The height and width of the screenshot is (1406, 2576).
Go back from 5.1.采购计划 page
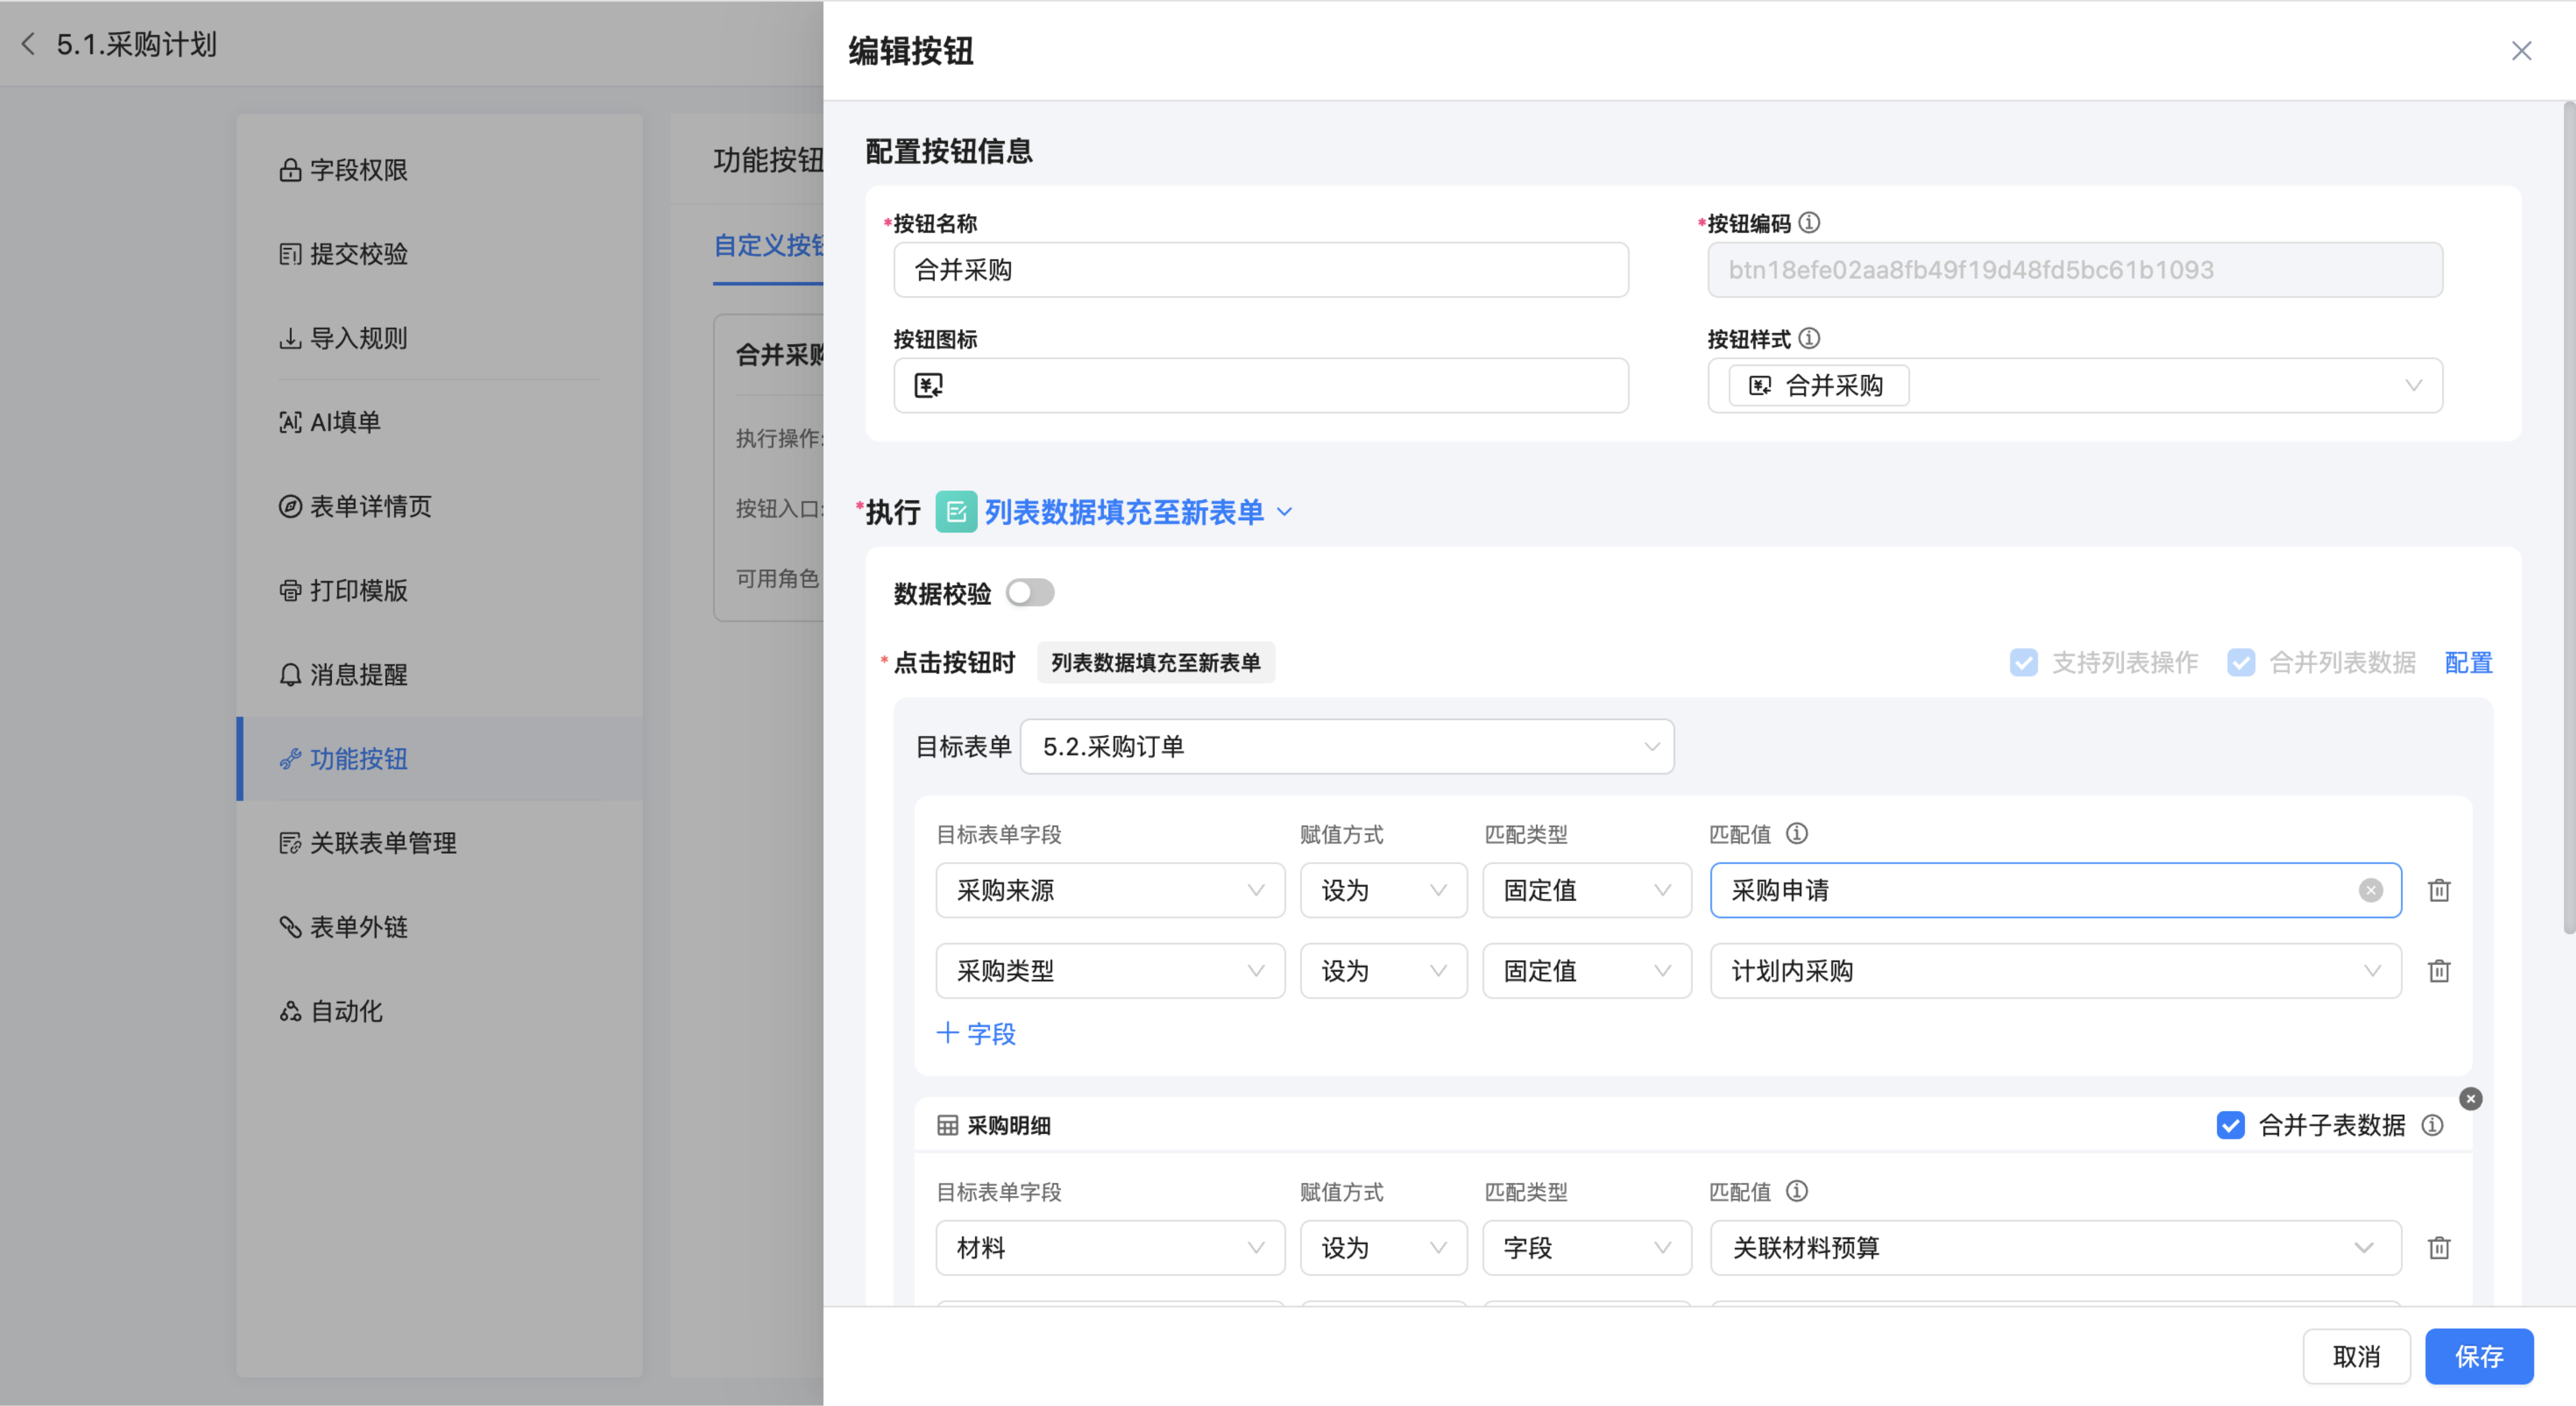(x=28, y=44)
